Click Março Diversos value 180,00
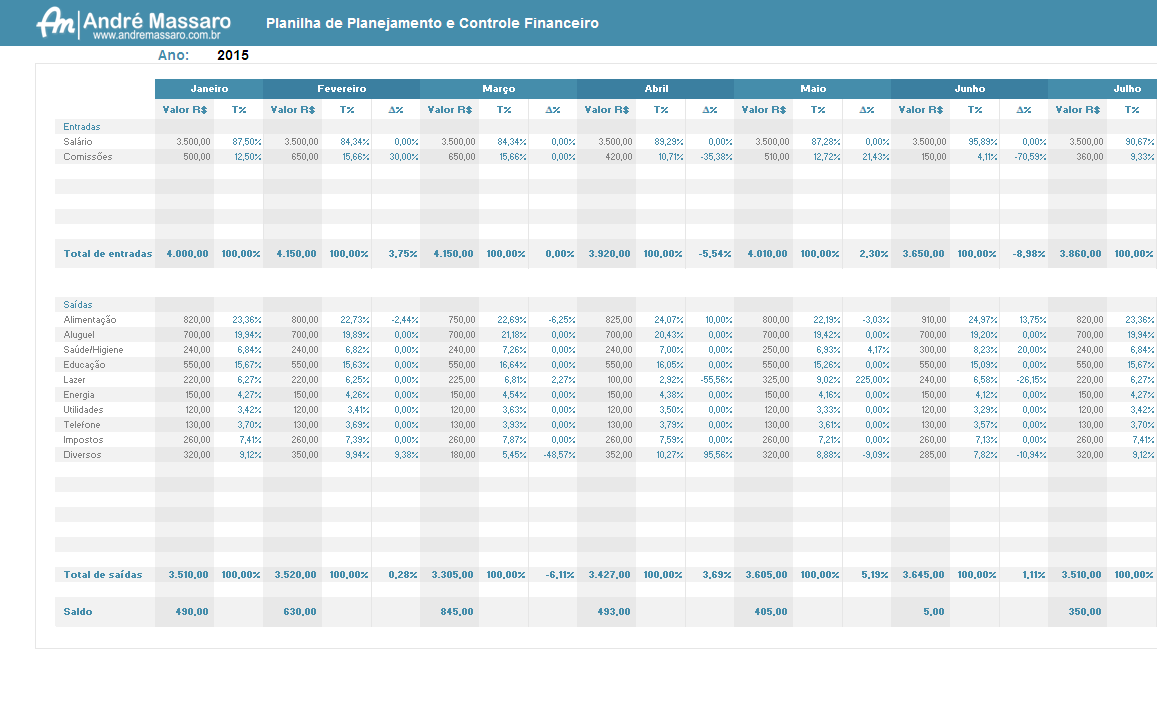This screenshot has width=1157, height=702. pos(463,455)
